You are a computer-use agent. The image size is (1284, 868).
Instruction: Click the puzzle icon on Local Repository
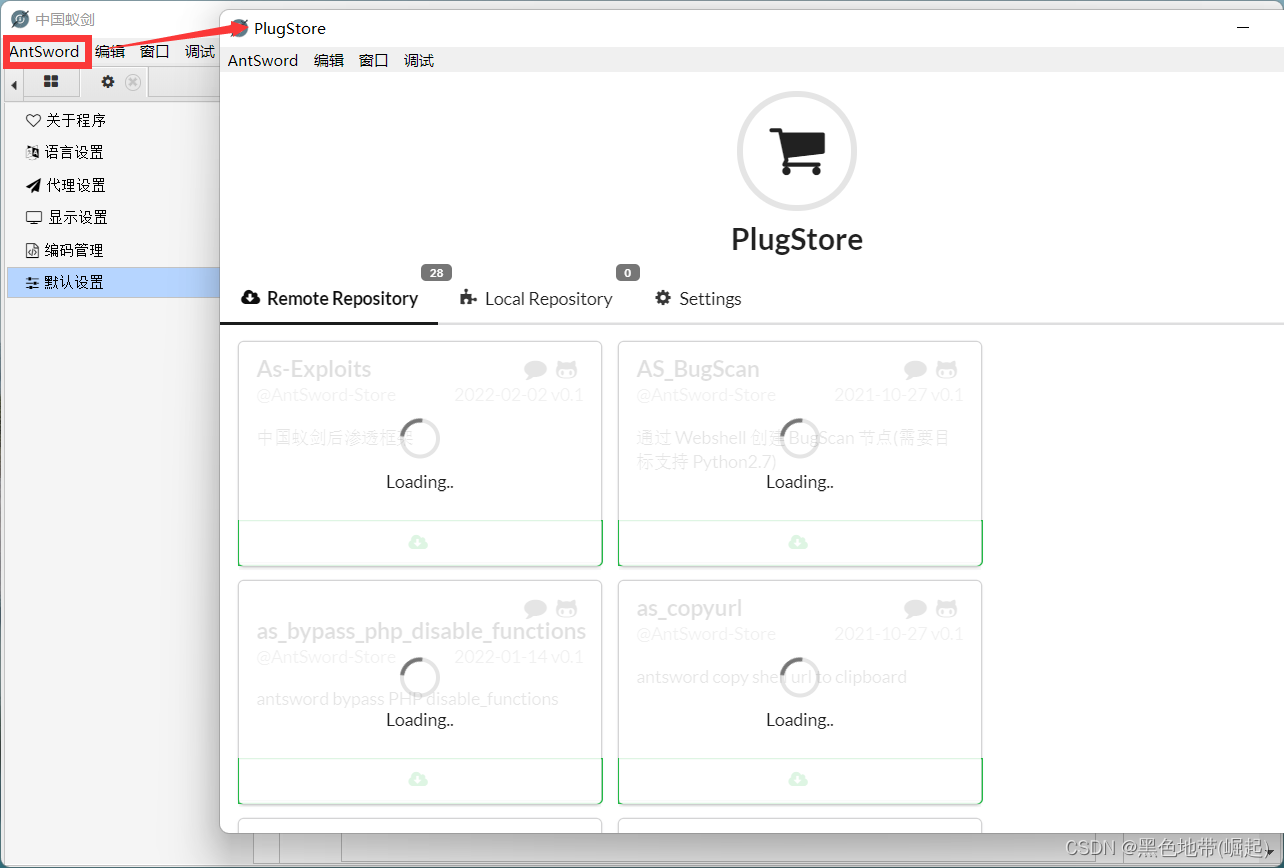468,298
